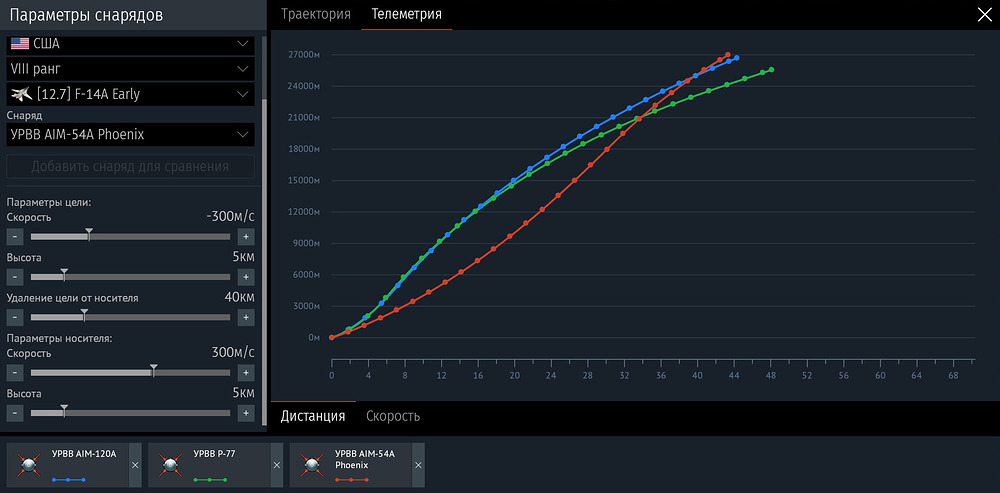Image resolution: width=1000 pixels, height=493 pixels.
Task: Select the Телеметрия tab
Action: click(x=407, y=14)
